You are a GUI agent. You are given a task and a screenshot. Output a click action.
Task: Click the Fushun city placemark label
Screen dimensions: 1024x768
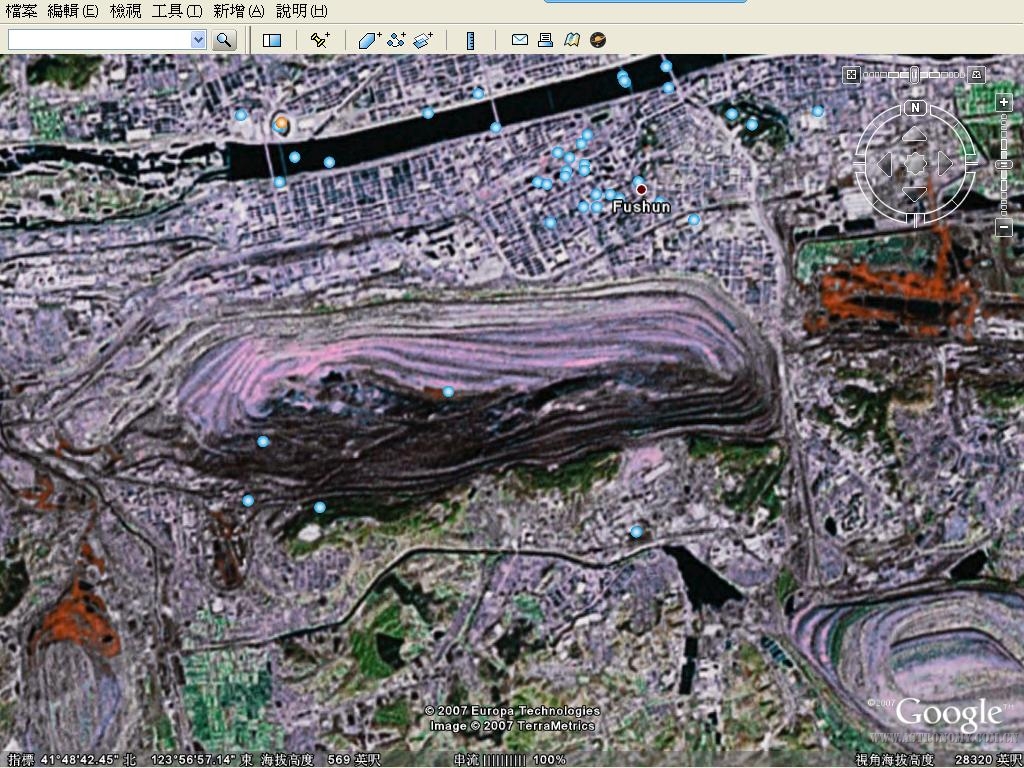pos(641,207)
